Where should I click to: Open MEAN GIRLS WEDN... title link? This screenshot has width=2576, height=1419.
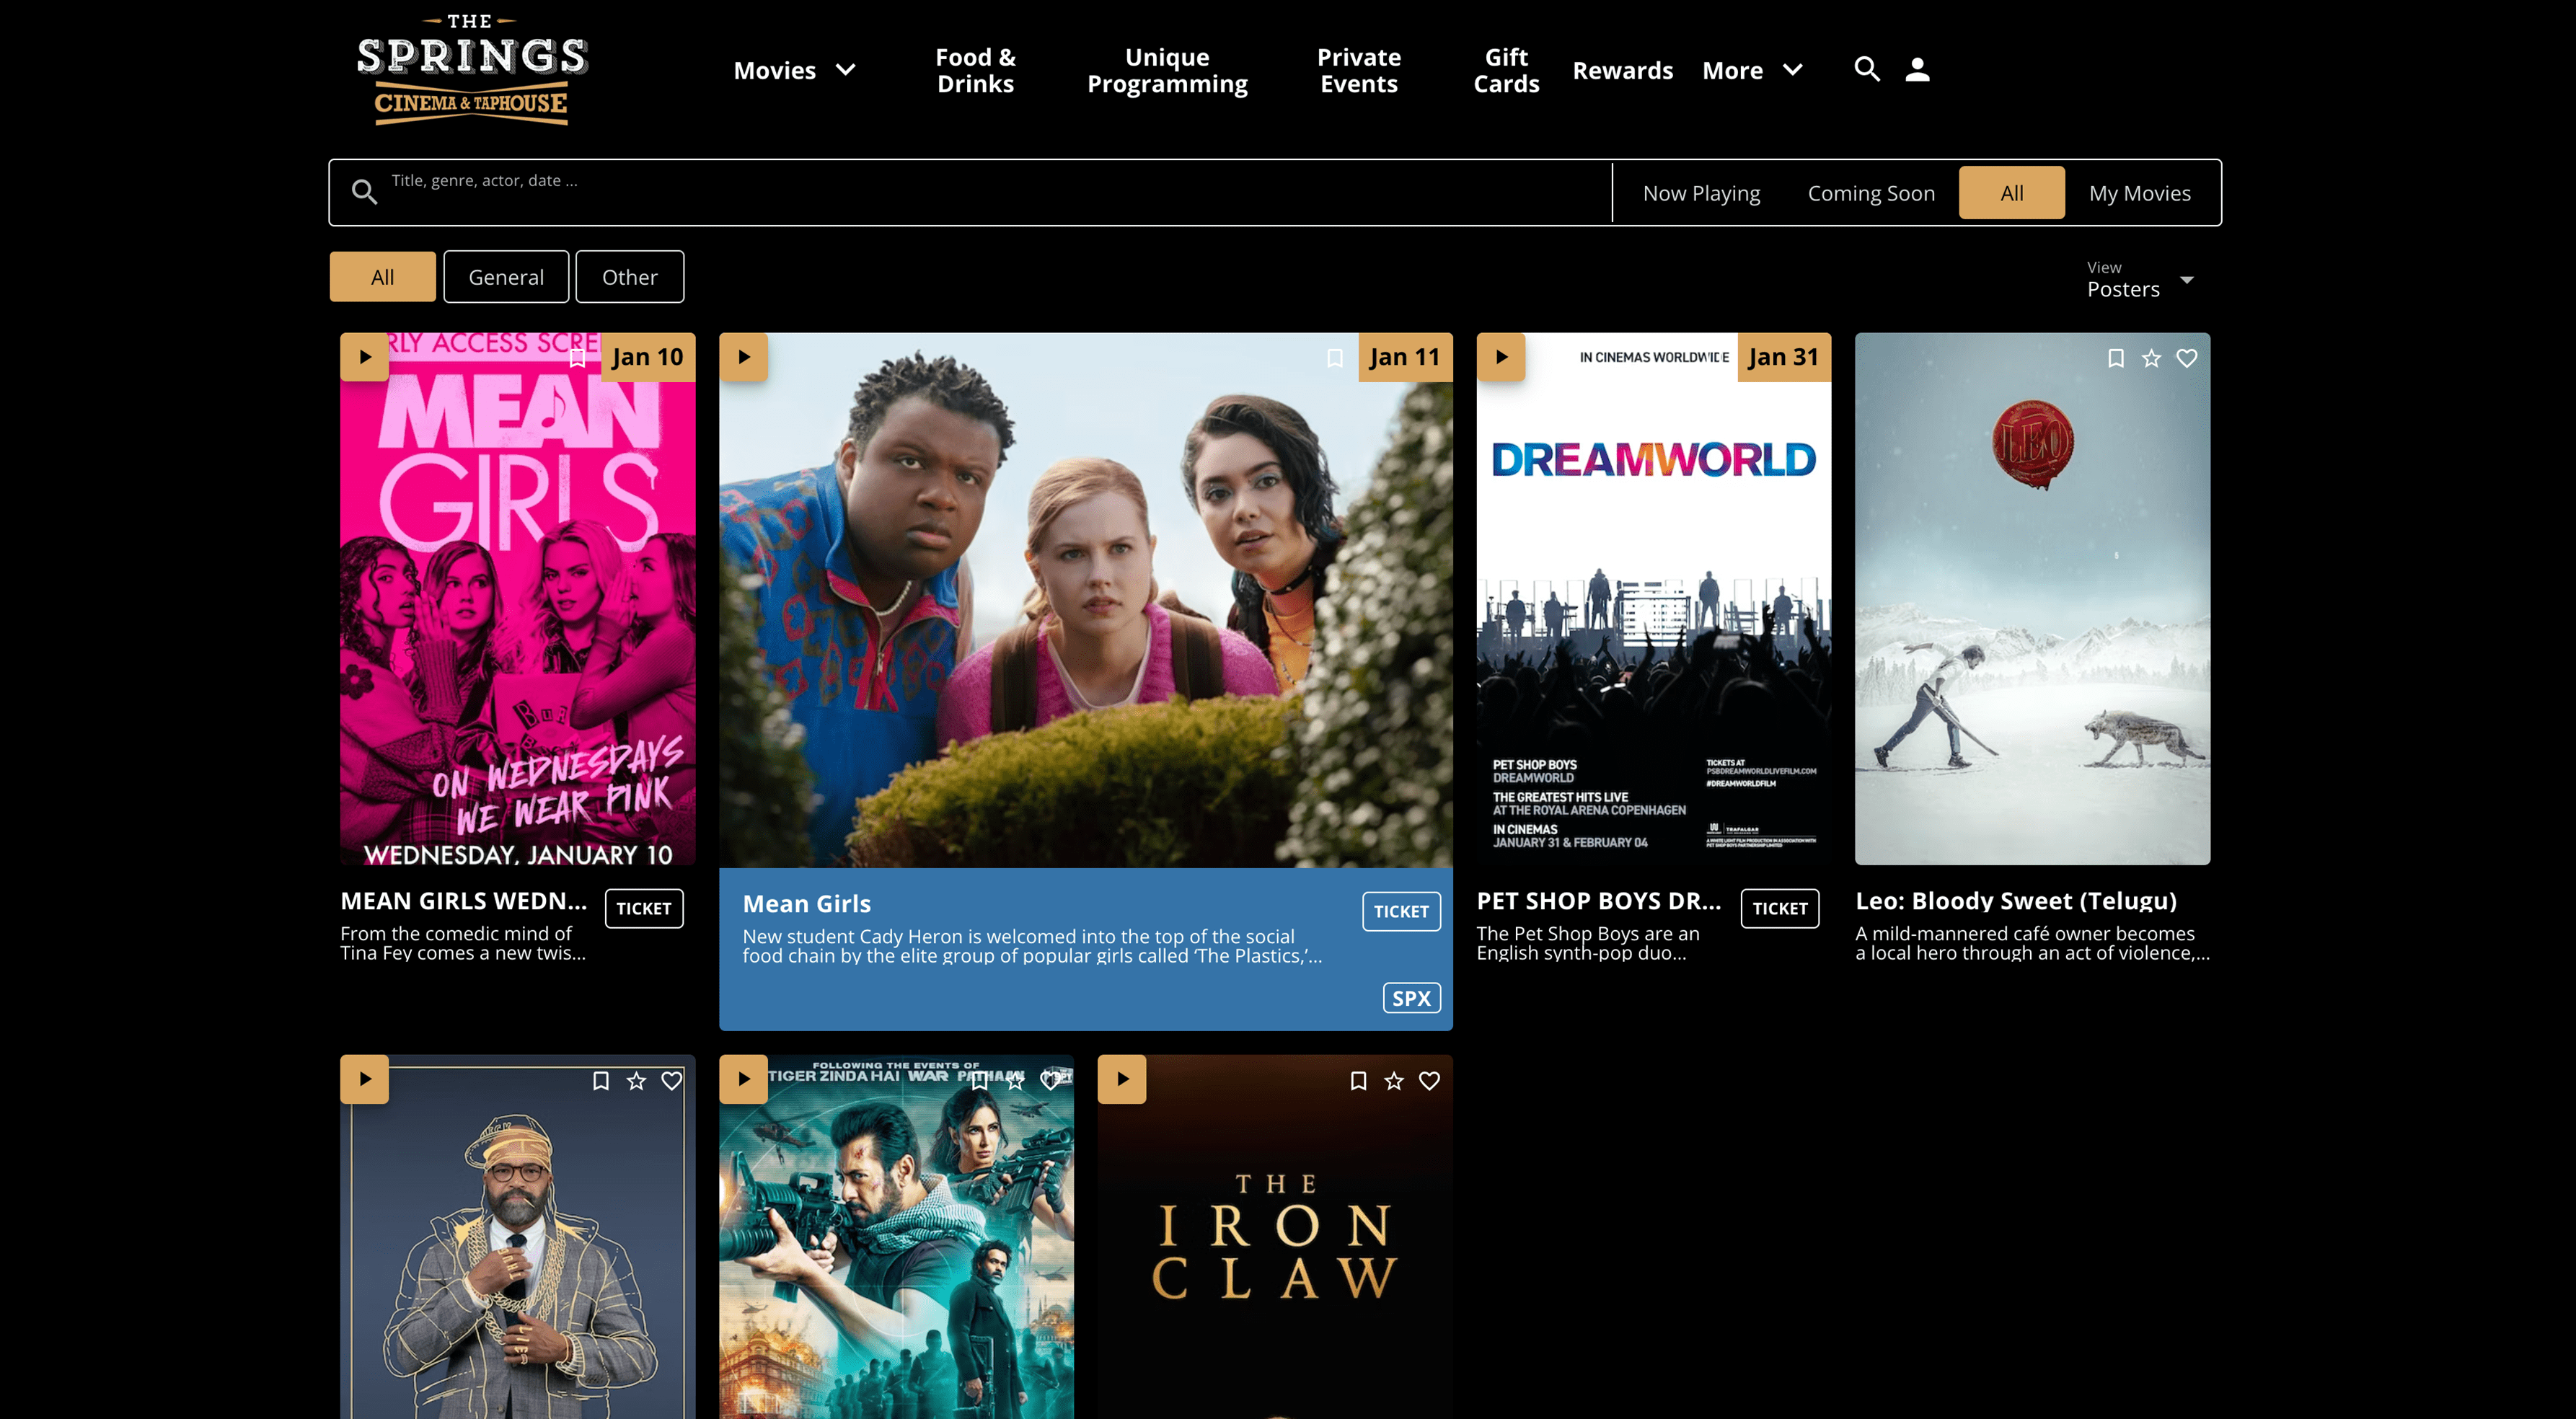pyautogui.click(x=463, y=901)
